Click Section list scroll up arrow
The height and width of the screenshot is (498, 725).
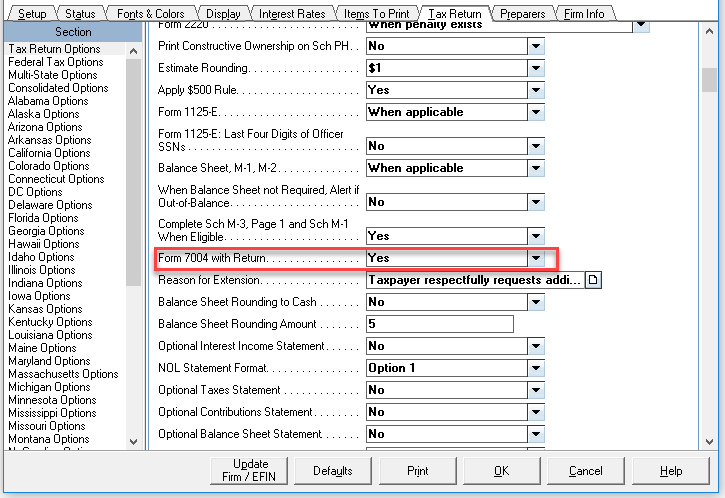pos(134,51)
